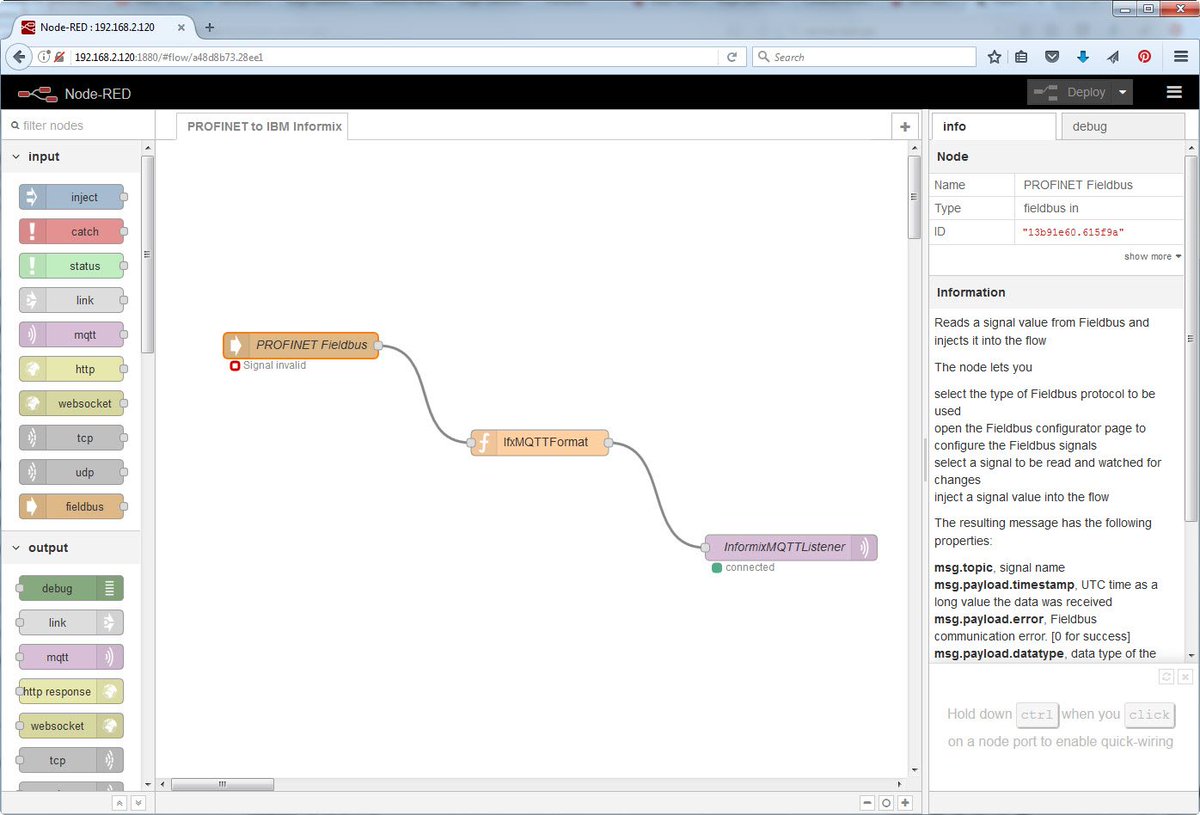The height and width of the screenshot is (815, 1200).
Task: Select the websocket output node
Action: click(71, 726)
